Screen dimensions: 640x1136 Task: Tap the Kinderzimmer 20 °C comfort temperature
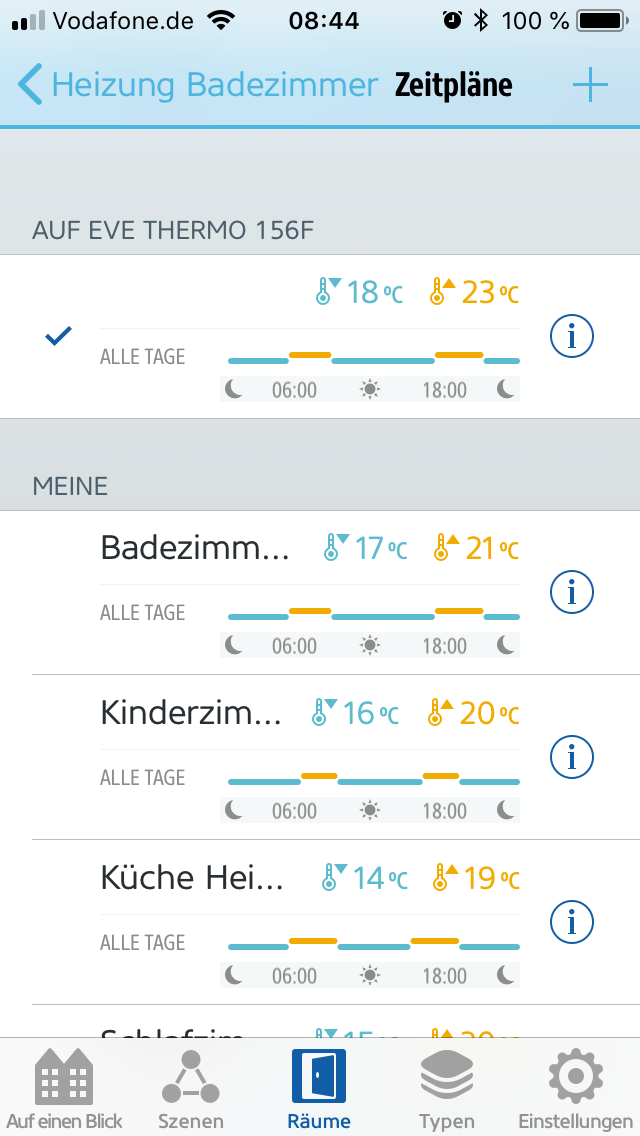474,713
